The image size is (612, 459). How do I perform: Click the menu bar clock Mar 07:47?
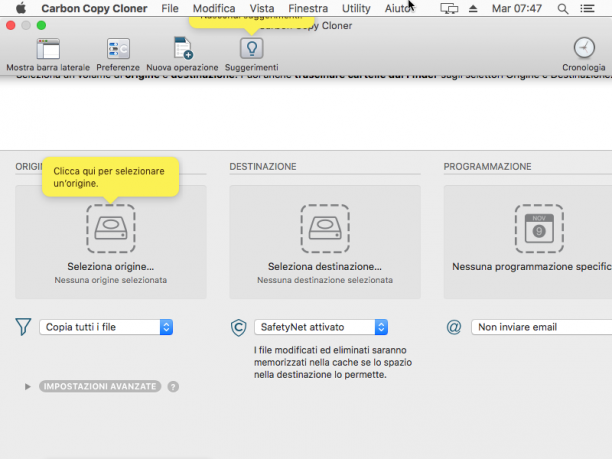pyautogui.click(x=516, y=8)
